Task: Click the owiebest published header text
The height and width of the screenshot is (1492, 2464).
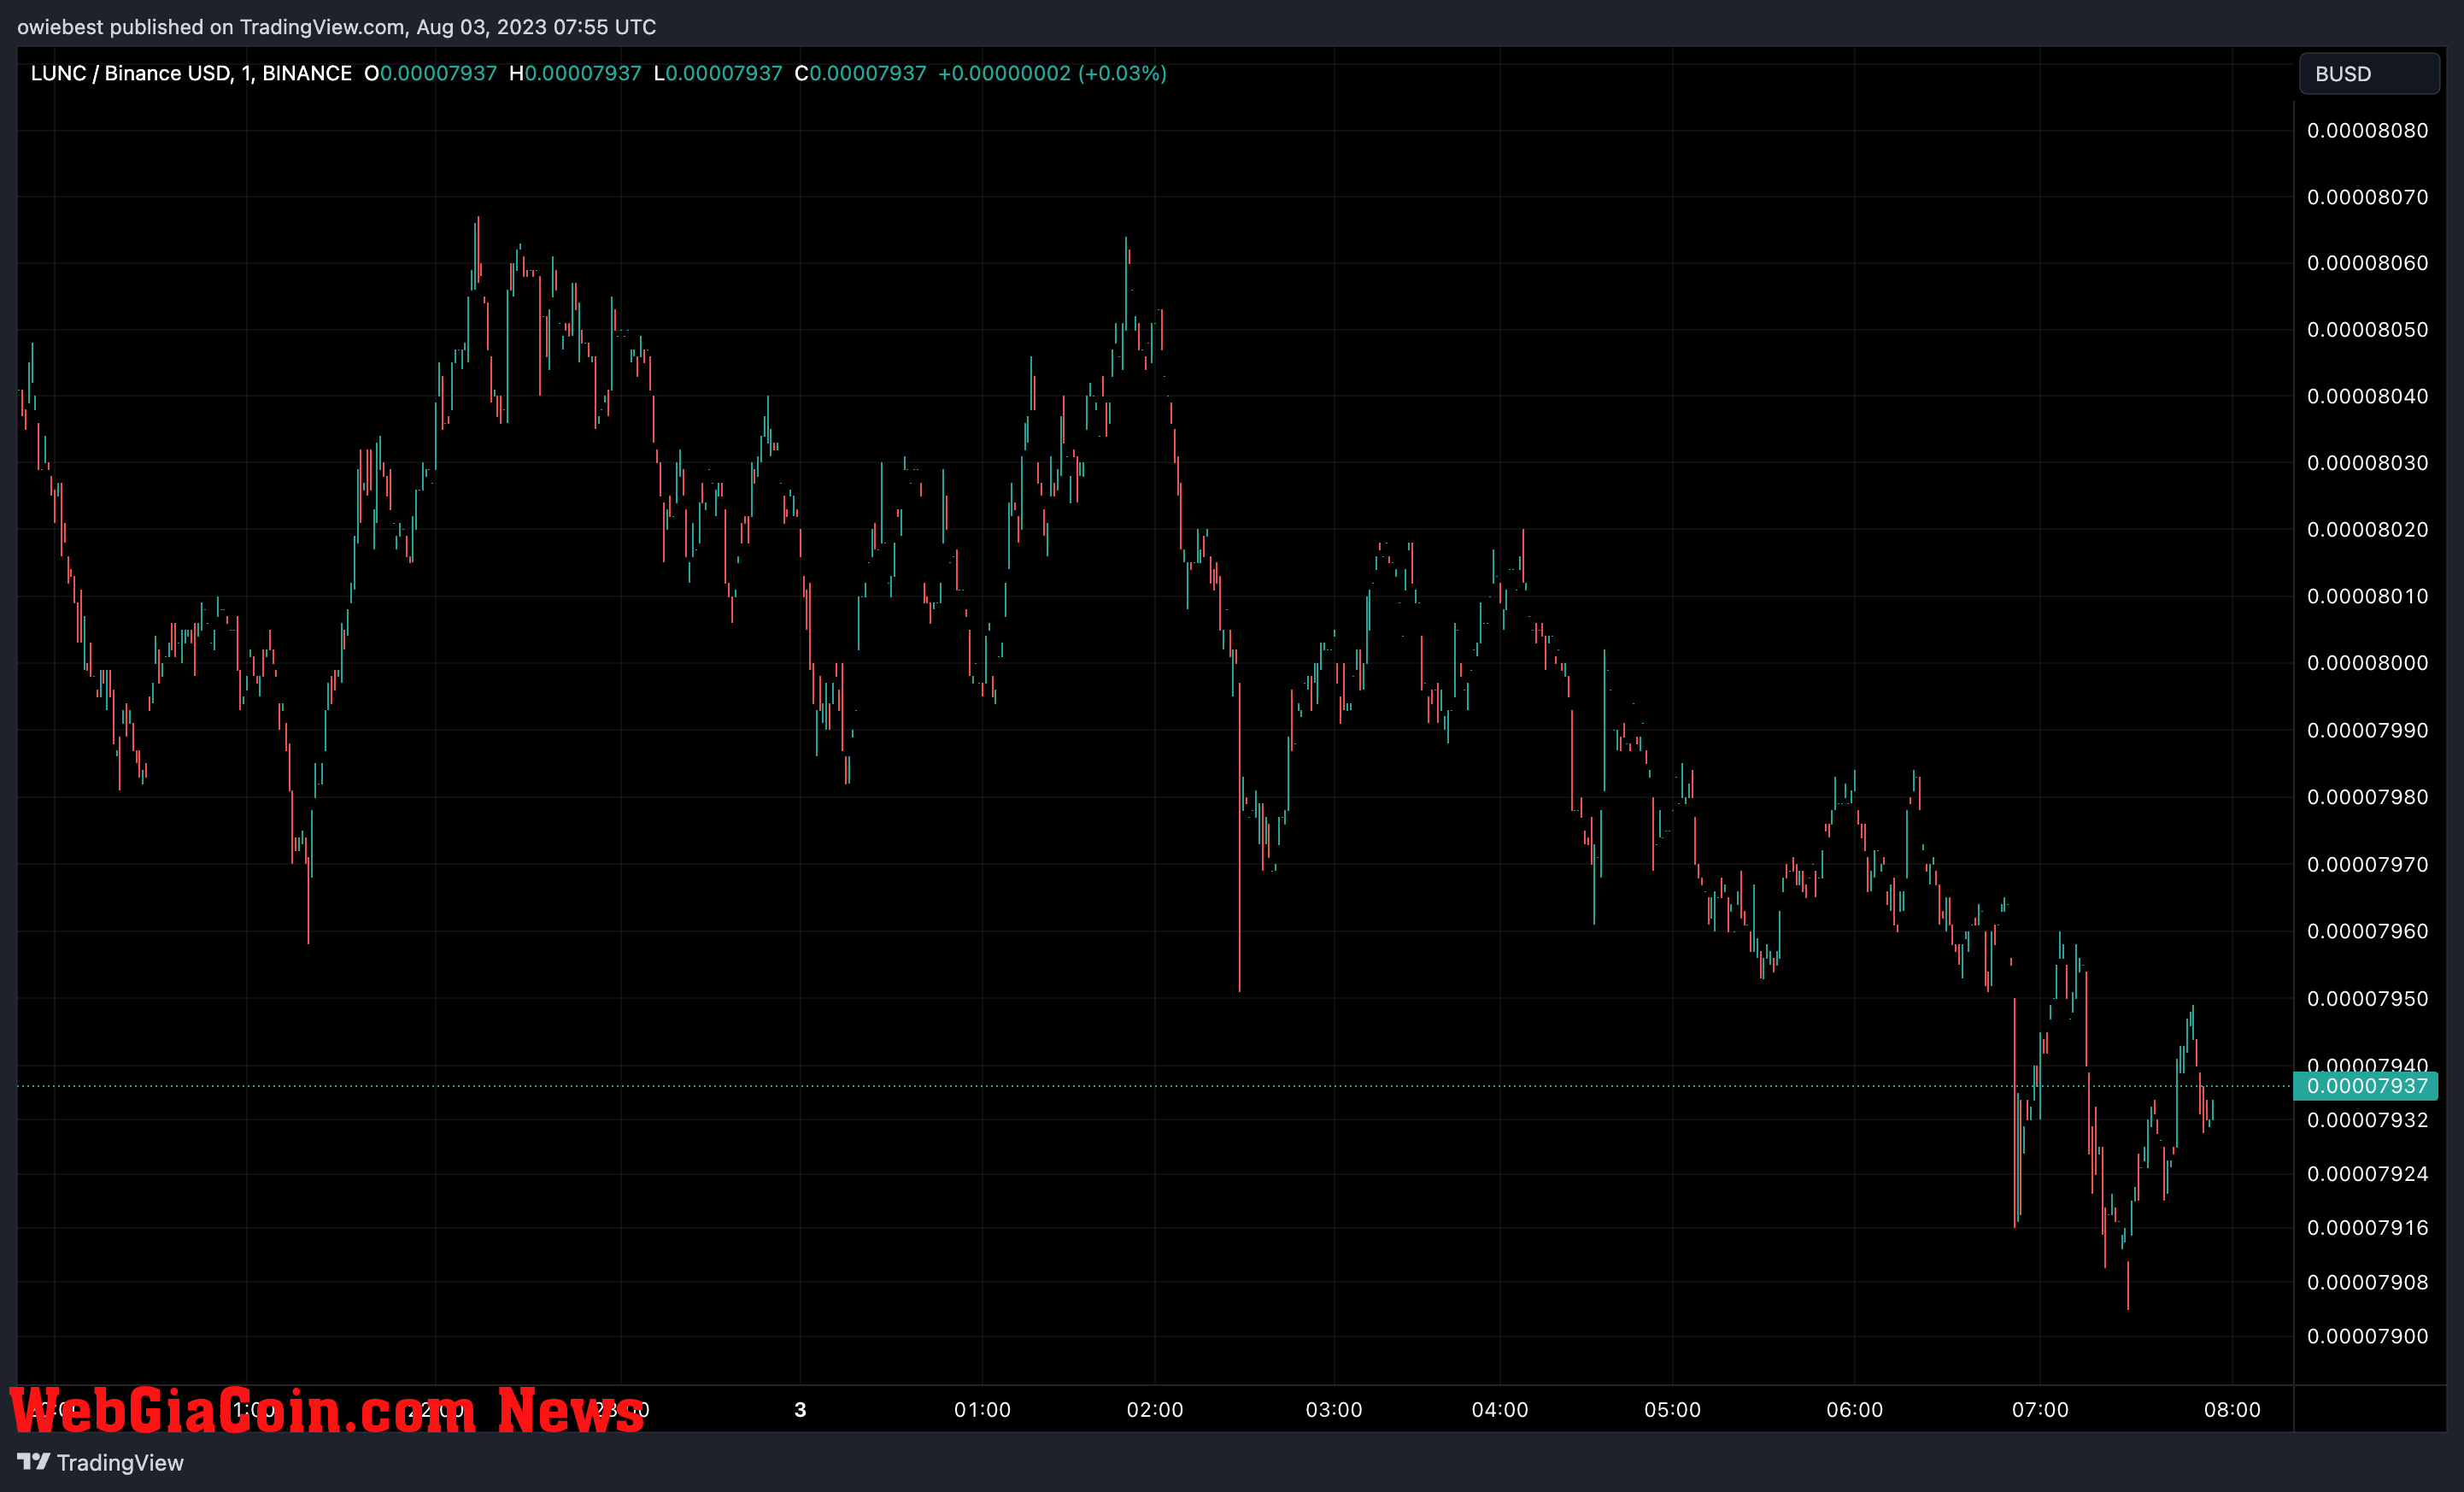Action: point(337,27)
